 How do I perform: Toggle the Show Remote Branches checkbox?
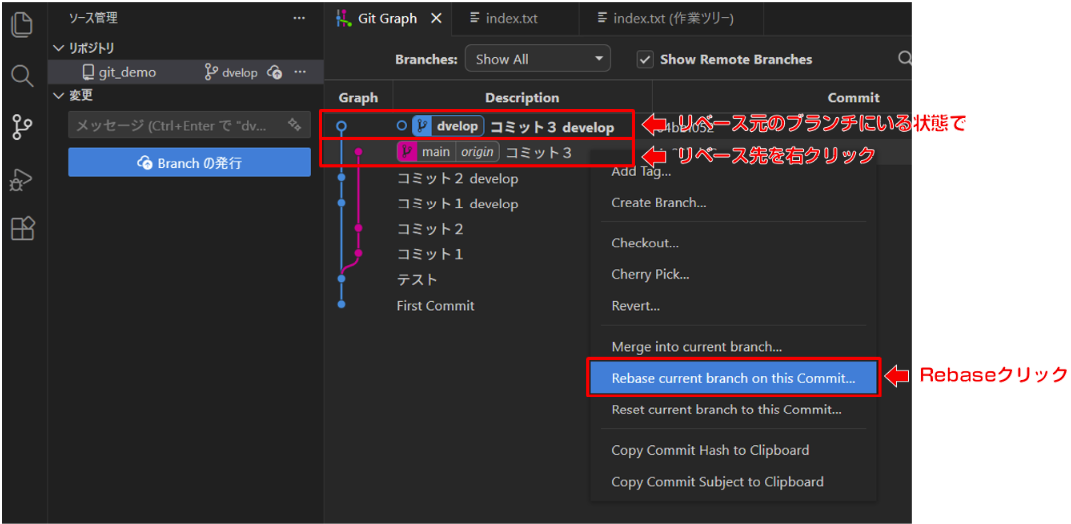pyautogui.click(x=645, y=59)
